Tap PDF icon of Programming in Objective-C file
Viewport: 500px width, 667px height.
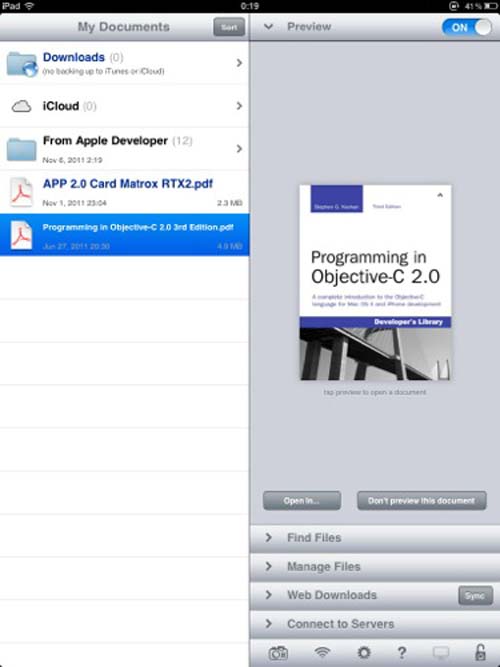pos(21,235)
